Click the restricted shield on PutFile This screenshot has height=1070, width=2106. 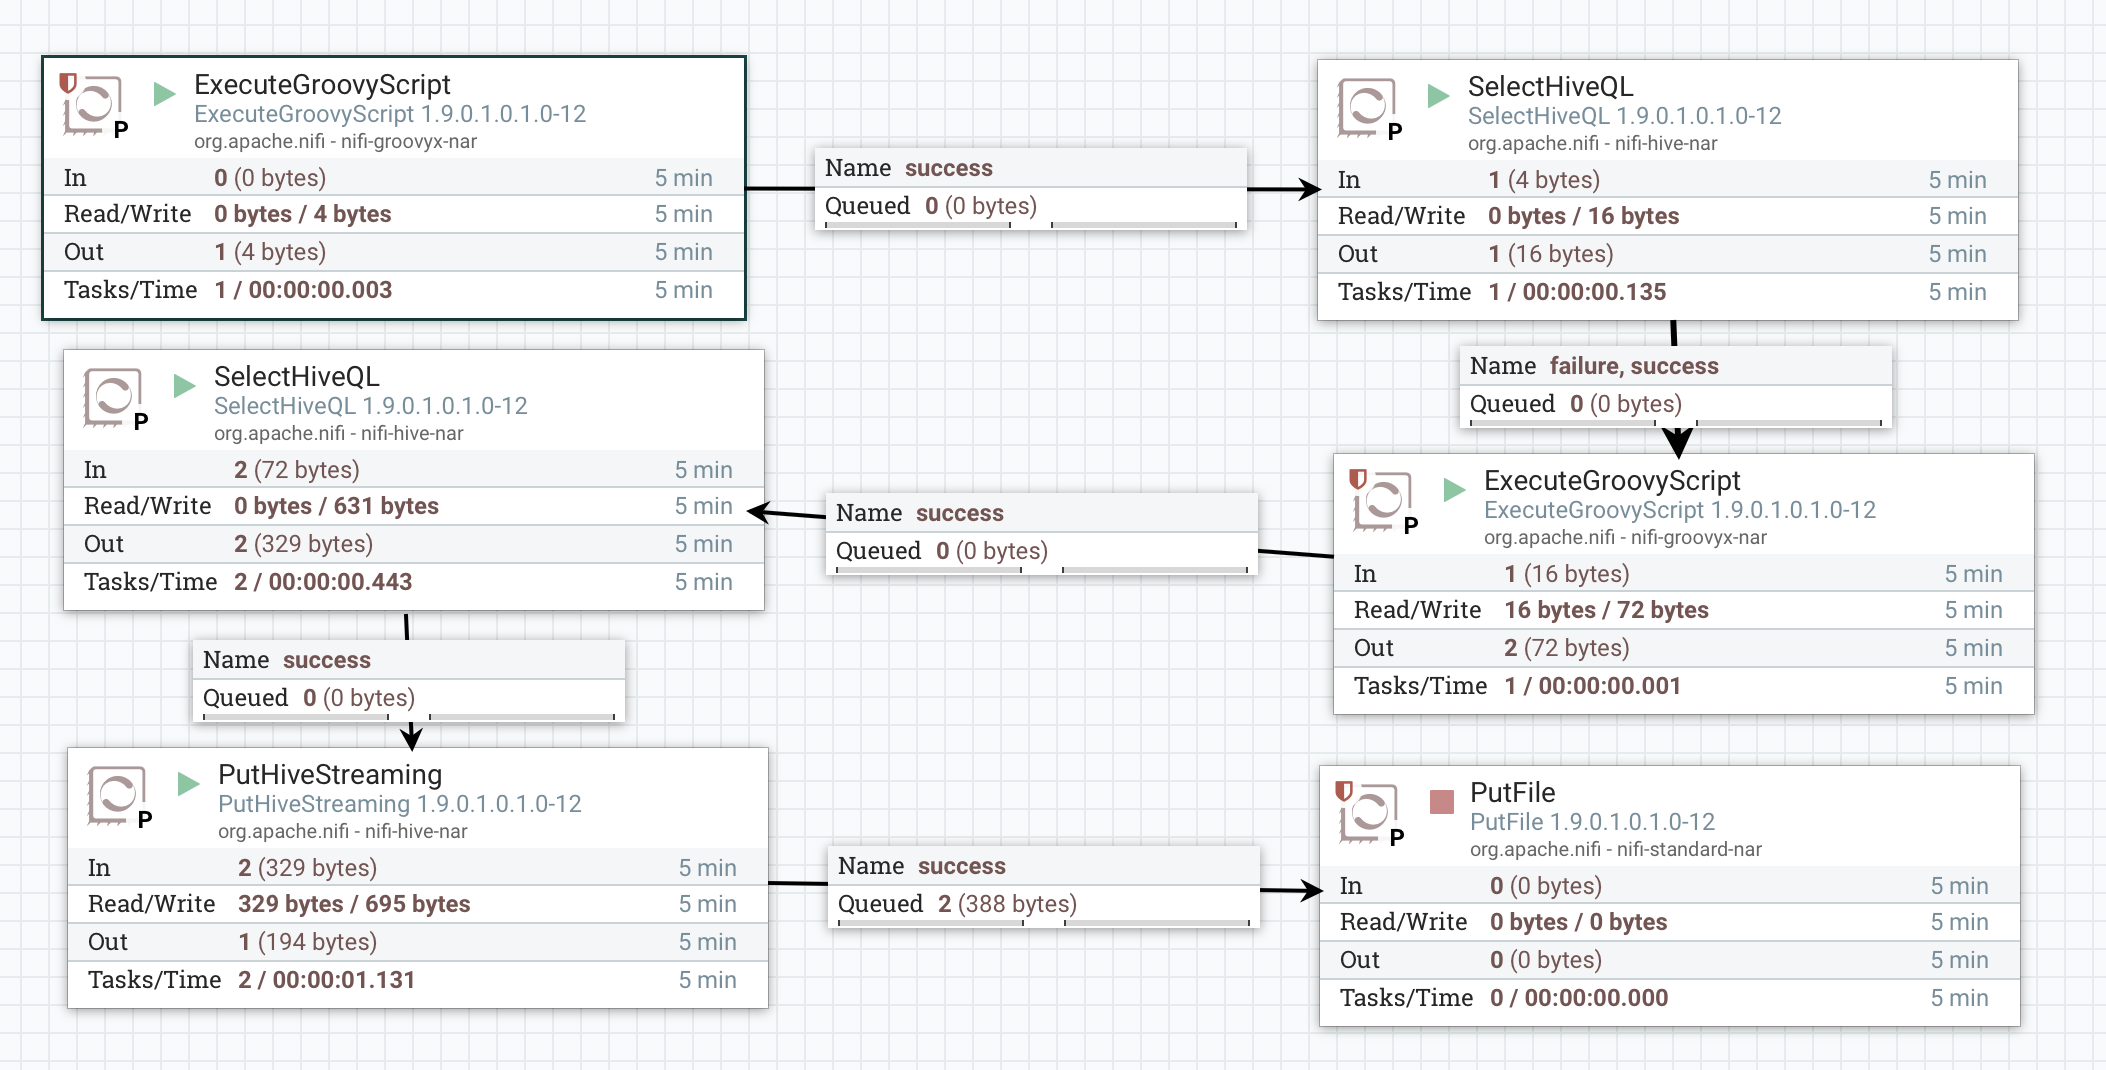[1344, 791]
